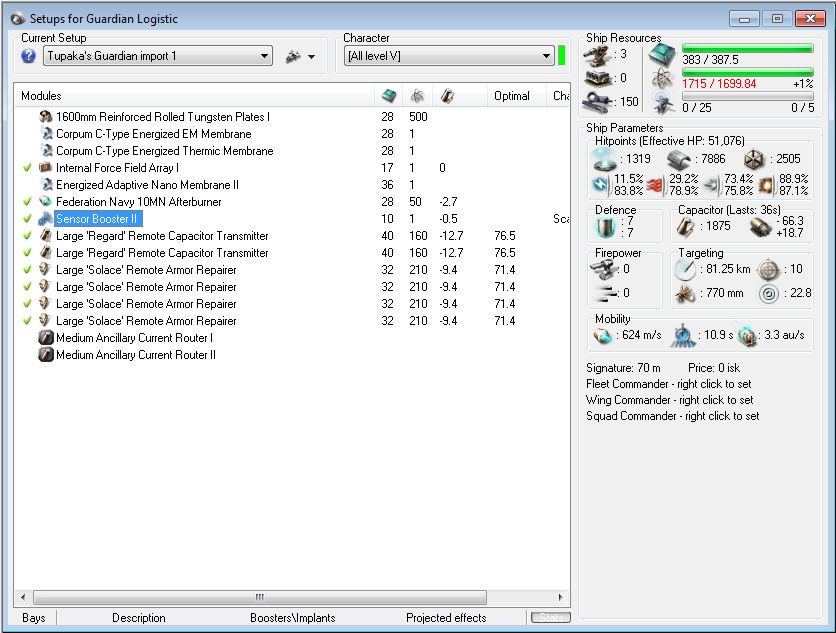The height and width of the screenshot is (633, 836).
Task: Click the first Regard Capacitor Transmitter icon
Action: point(46,236)
